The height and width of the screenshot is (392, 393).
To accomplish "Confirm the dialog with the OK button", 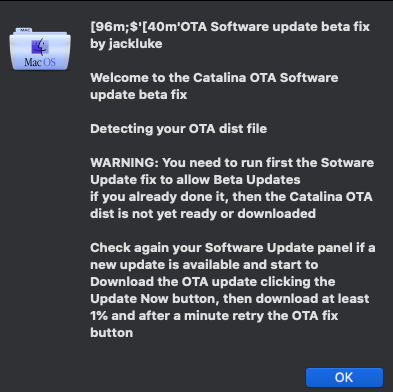I will [344, 377].
